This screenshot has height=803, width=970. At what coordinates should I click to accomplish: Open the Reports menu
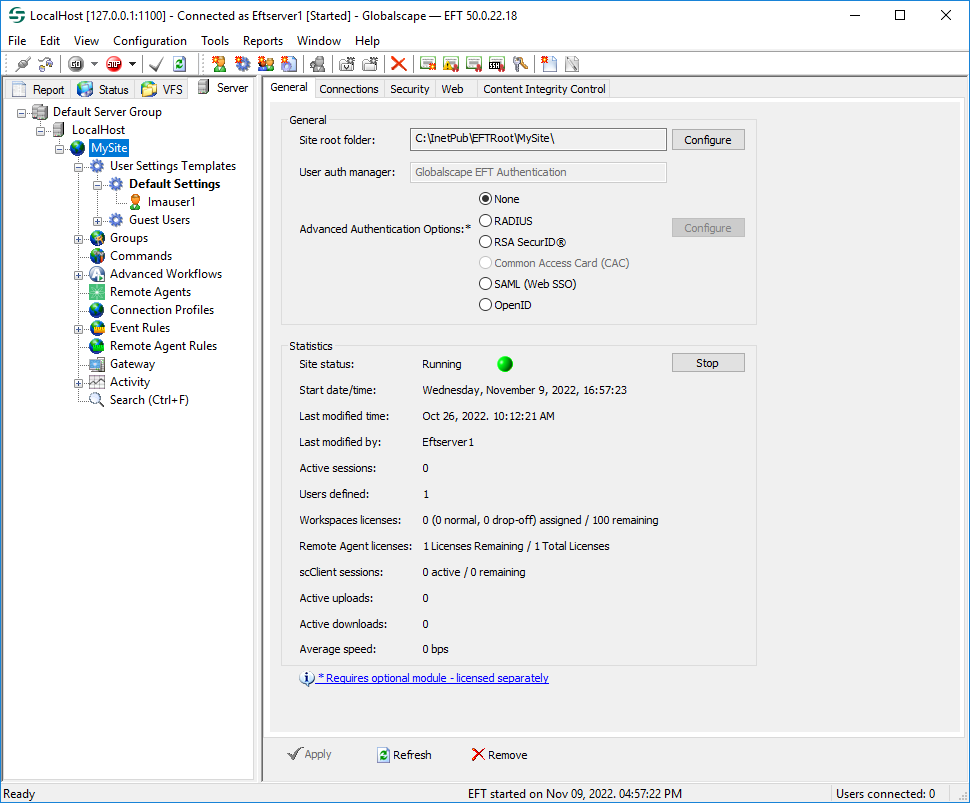tap(263, 41)
